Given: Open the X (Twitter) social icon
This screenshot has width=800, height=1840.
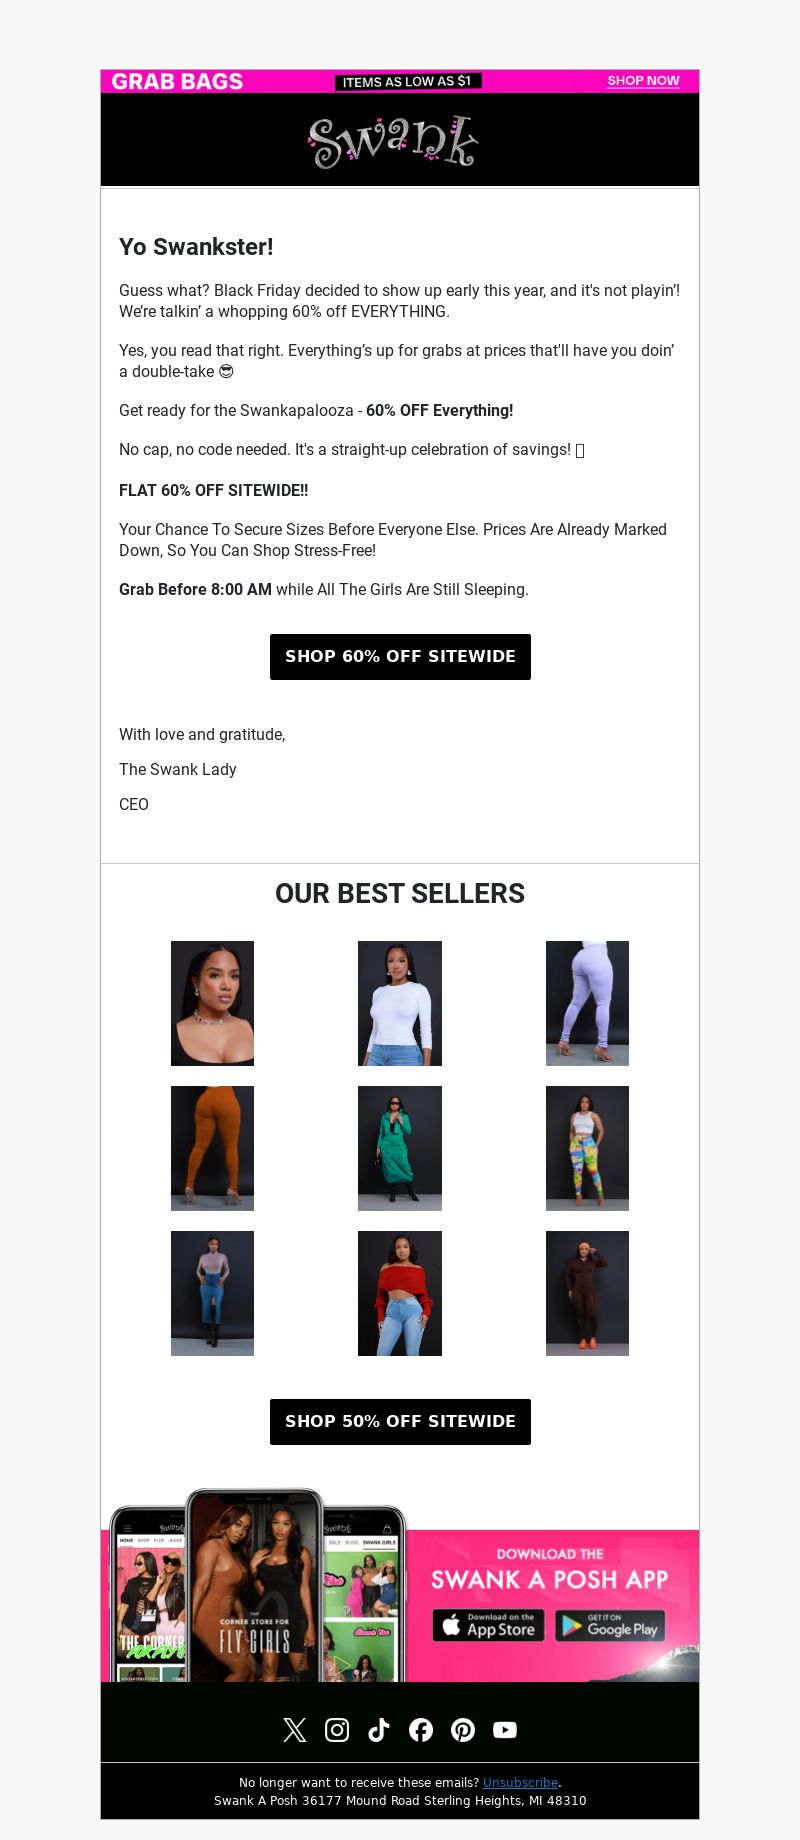Looking at the screenshot, I should [295, 1730].
